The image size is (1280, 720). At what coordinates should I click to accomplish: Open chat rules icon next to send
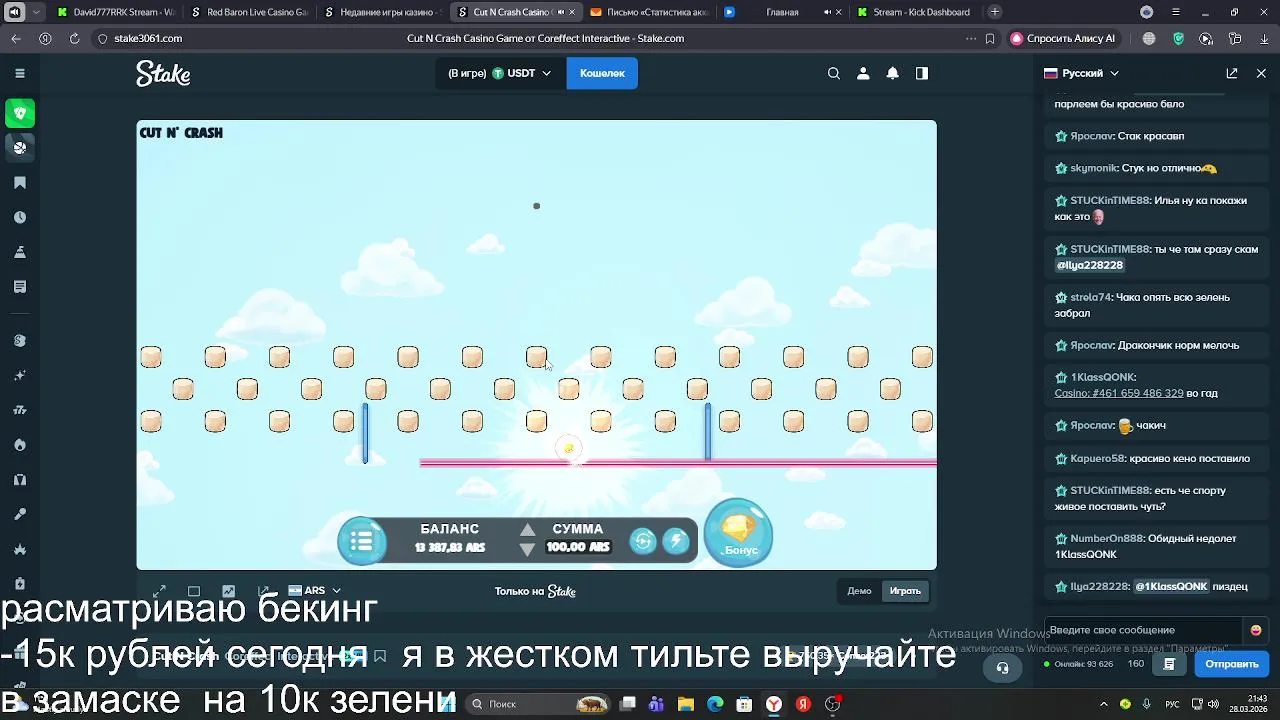coord(1169,664)
